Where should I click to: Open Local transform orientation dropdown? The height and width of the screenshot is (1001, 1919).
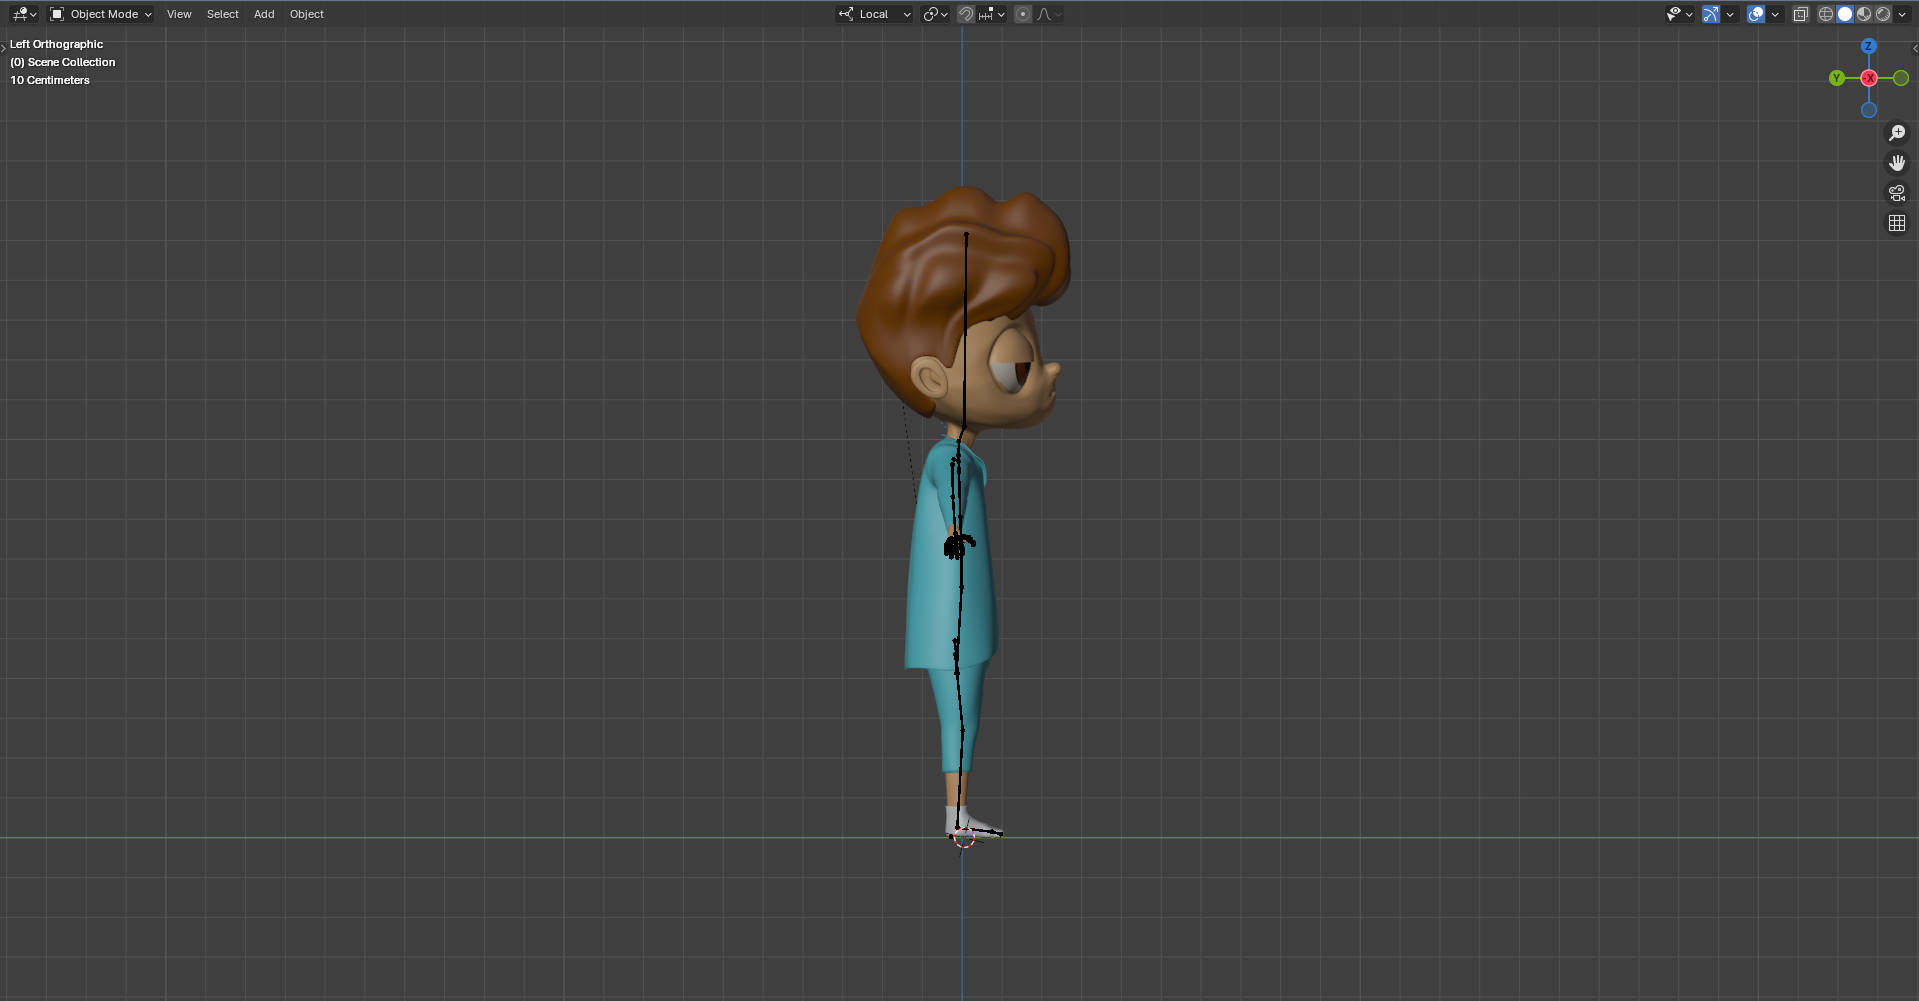pos(874,14)
